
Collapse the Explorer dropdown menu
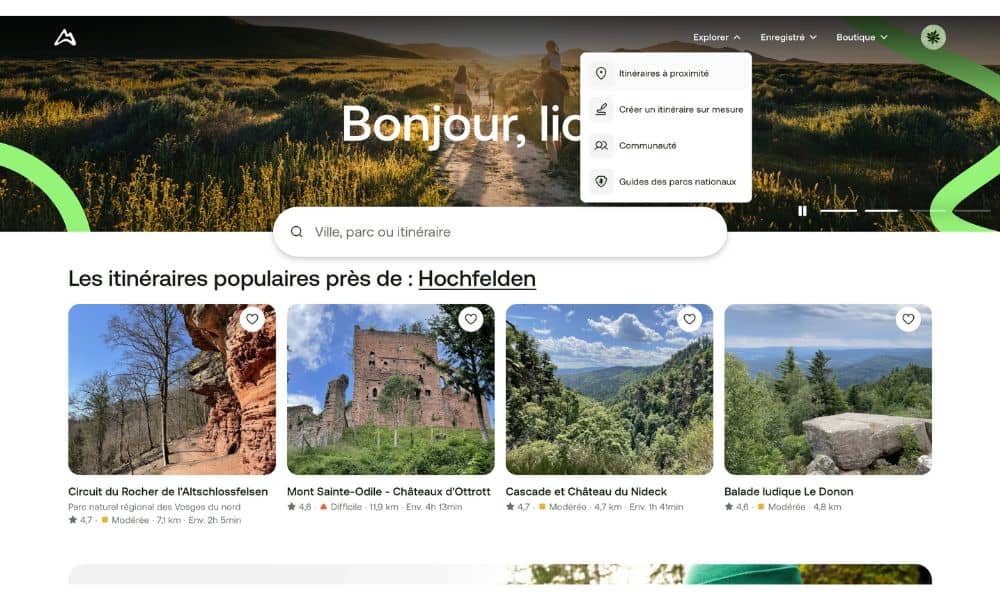click(x=717, y=38)
